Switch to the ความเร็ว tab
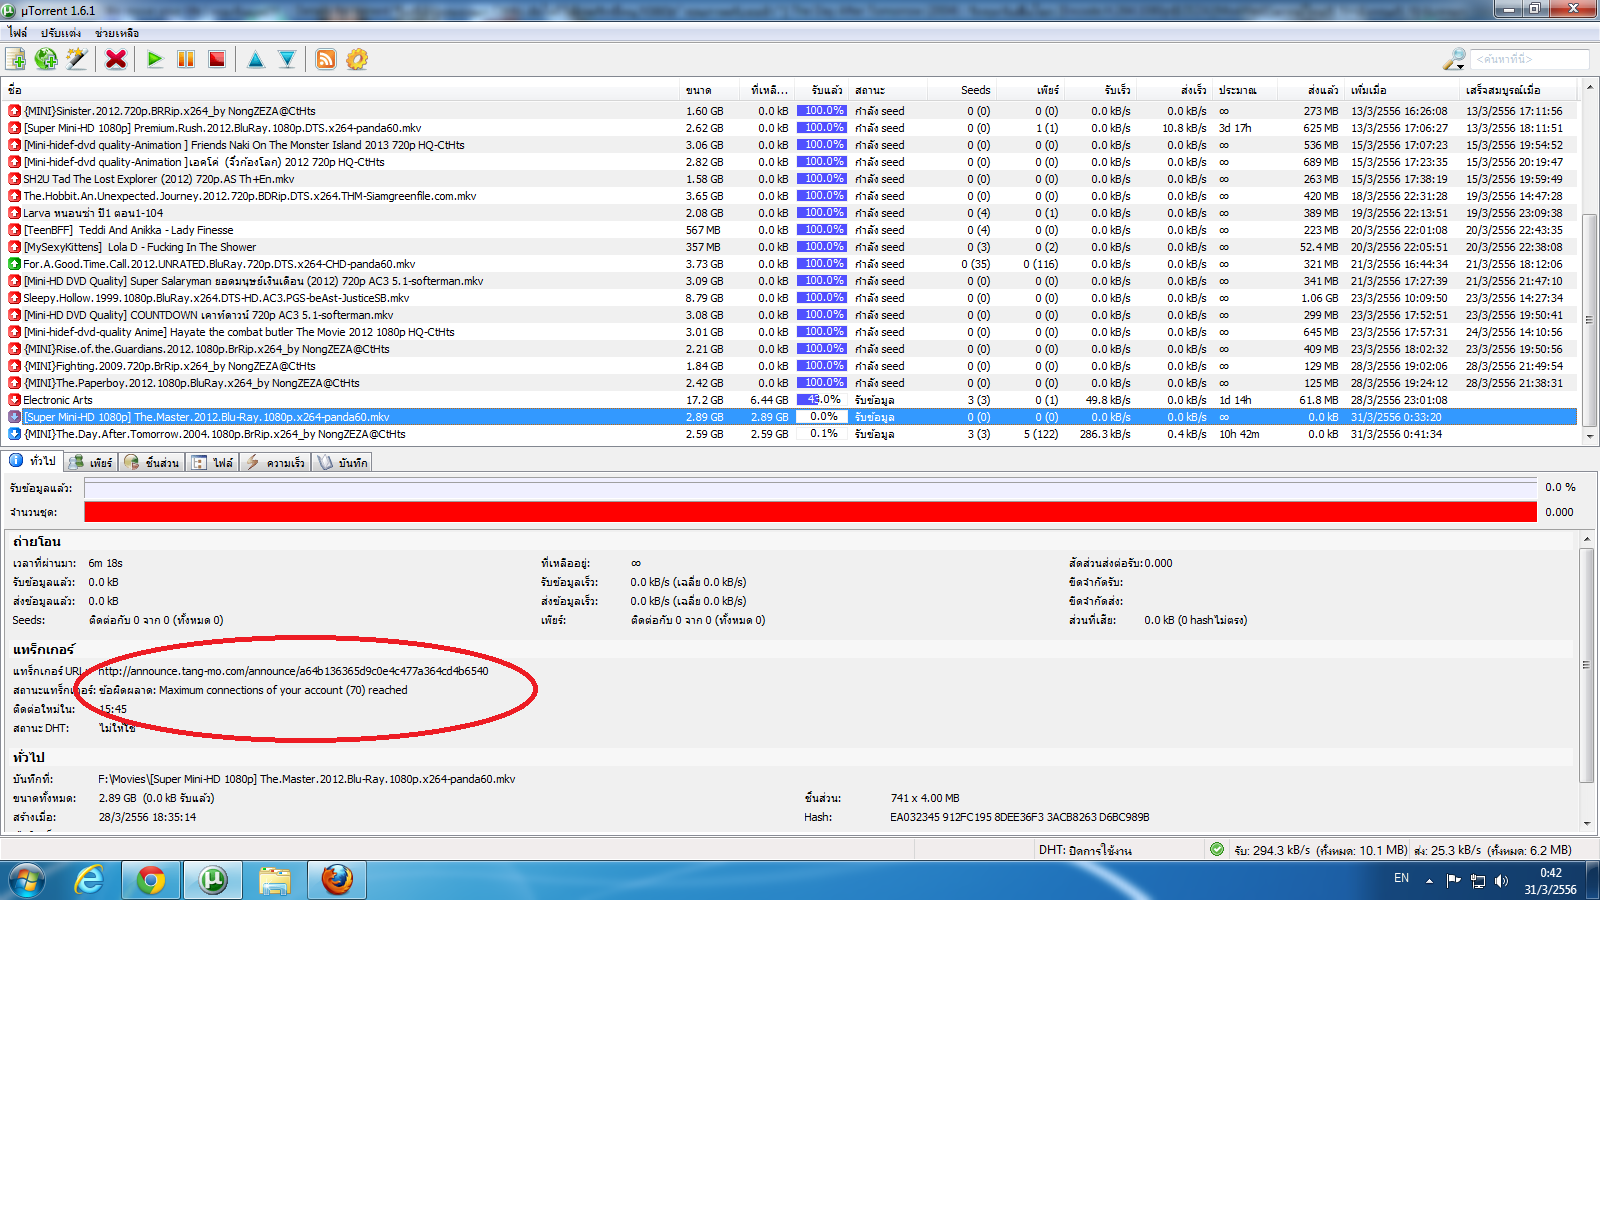1600x1215 pixels. click(x=276, y=463)
